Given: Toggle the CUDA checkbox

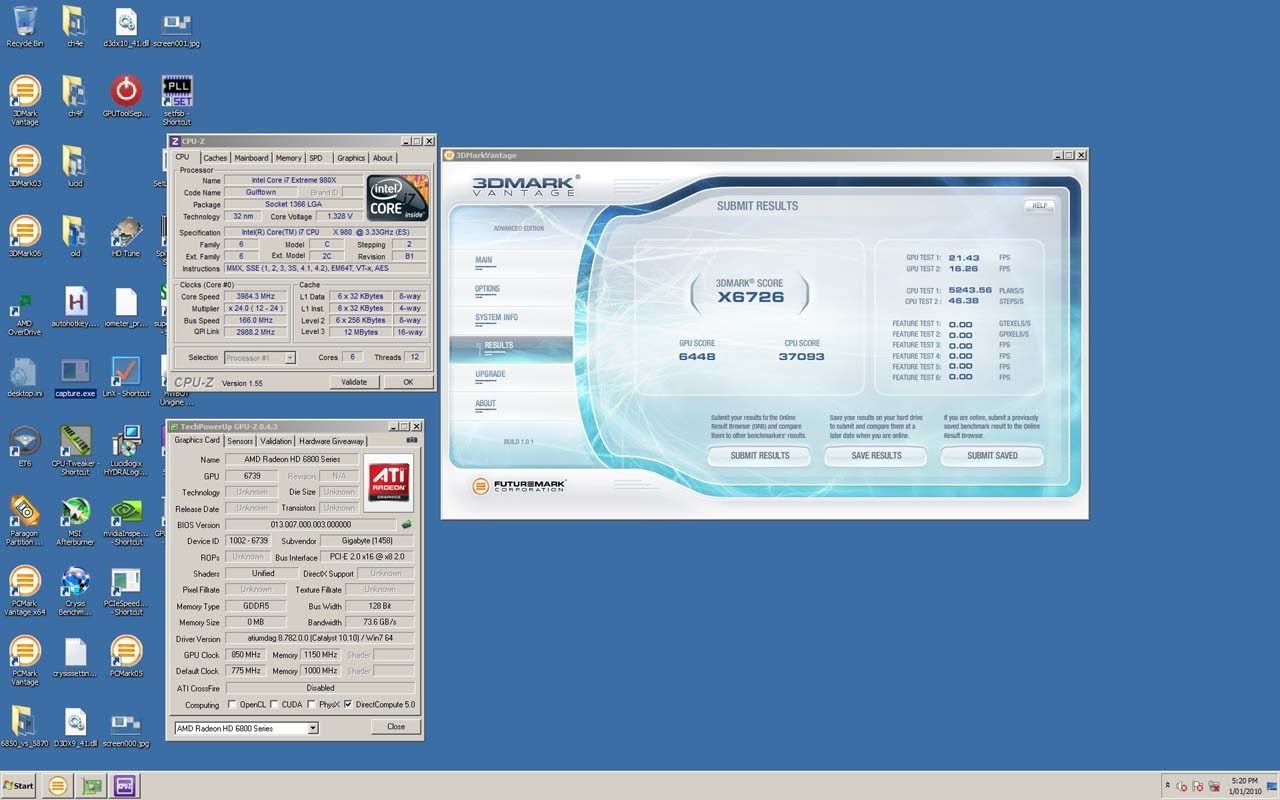Looking at the screenshot, I should (275, 705).
